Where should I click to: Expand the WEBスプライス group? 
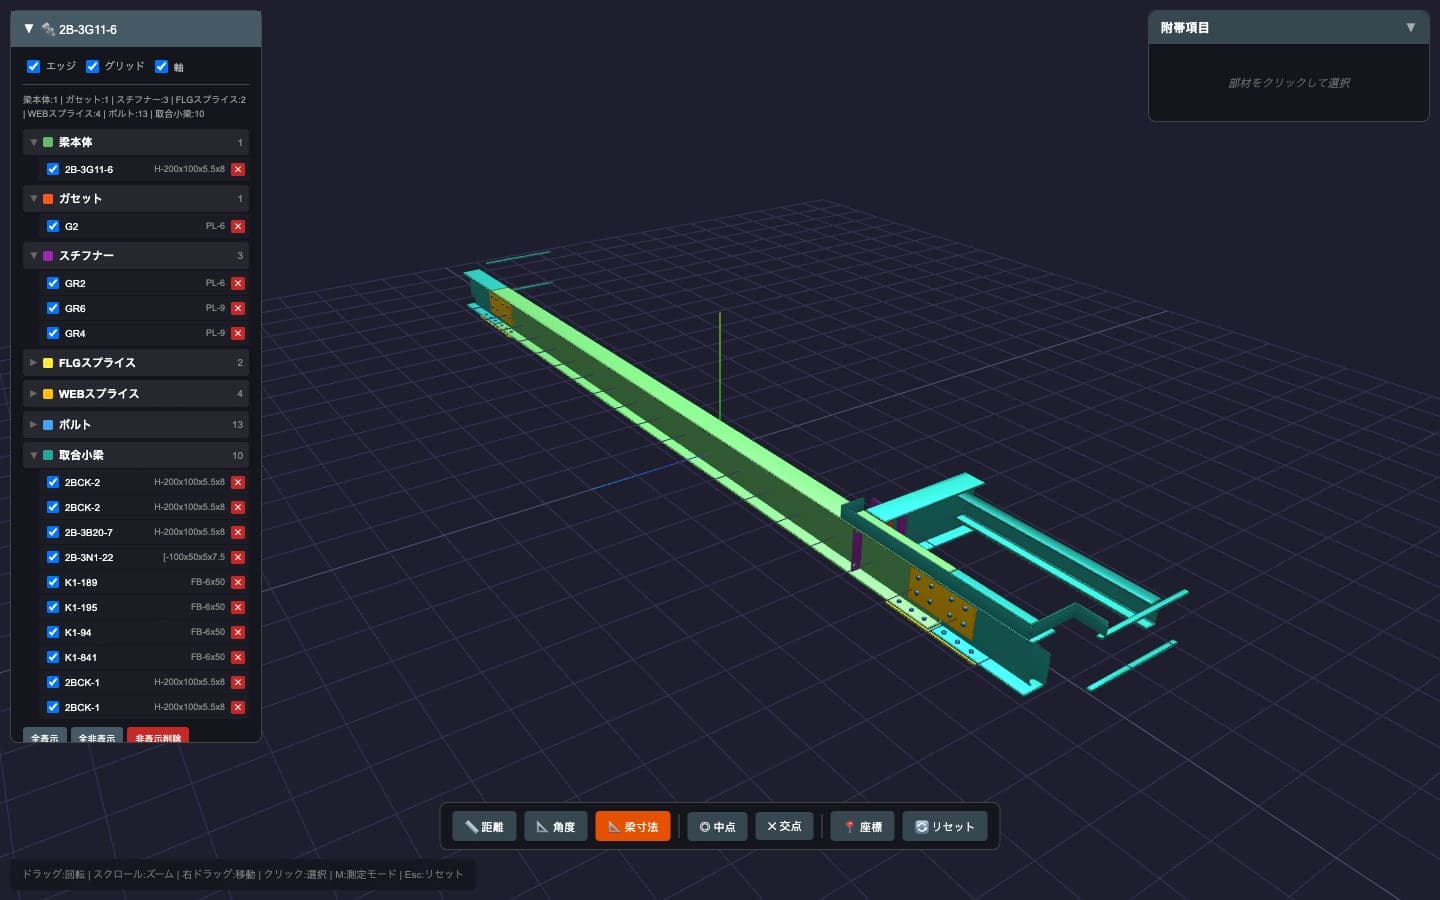point(33,393)
